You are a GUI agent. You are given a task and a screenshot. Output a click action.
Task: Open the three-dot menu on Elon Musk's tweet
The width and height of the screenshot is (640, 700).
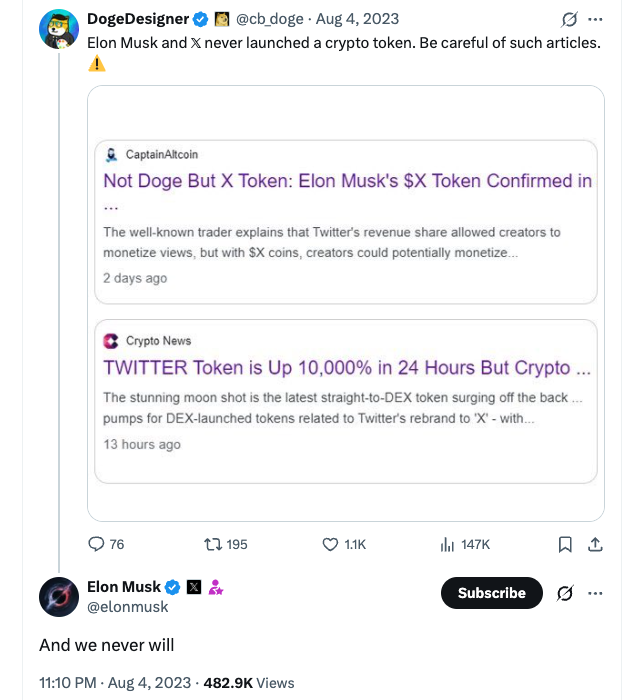point(596,593)
